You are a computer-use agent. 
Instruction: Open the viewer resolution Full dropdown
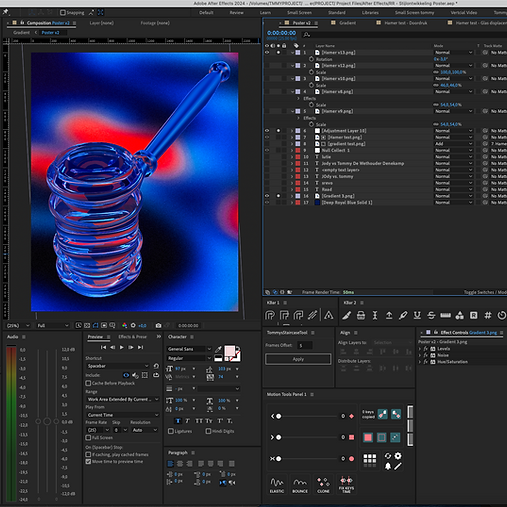53,325
